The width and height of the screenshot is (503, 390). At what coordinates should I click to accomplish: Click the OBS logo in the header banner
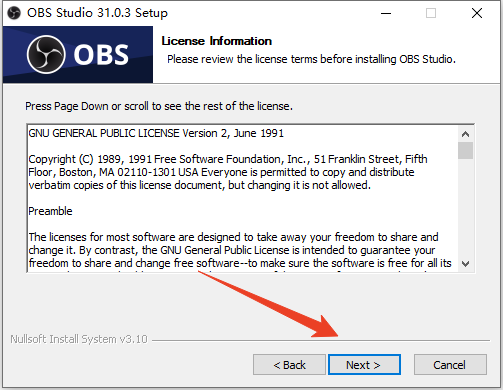(x=78, y=55)
